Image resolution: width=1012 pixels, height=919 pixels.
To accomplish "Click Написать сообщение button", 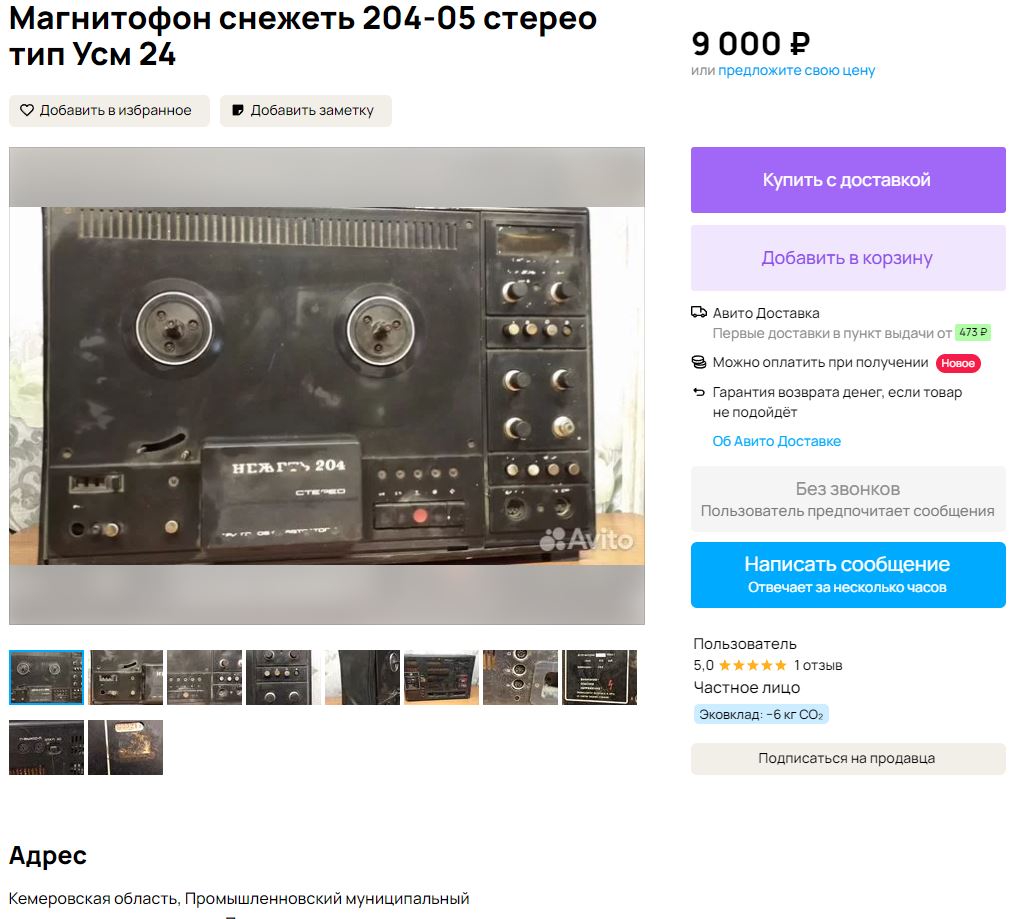I will coord(848,575).
